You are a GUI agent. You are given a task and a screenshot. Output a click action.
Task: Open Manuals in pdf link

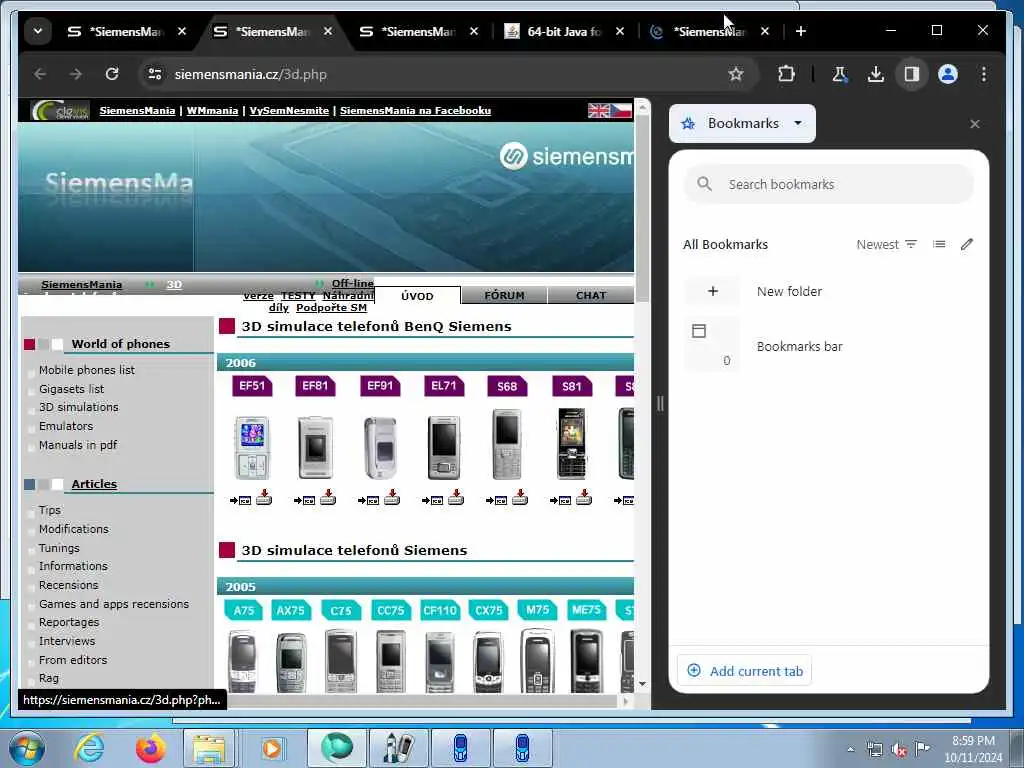point(78,445)
